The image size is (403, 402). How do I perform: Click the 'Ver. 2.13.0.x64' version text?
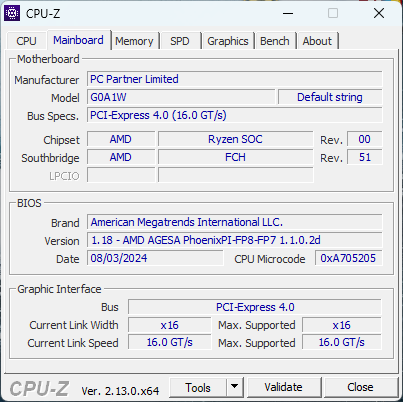click(x=120, y=391)
